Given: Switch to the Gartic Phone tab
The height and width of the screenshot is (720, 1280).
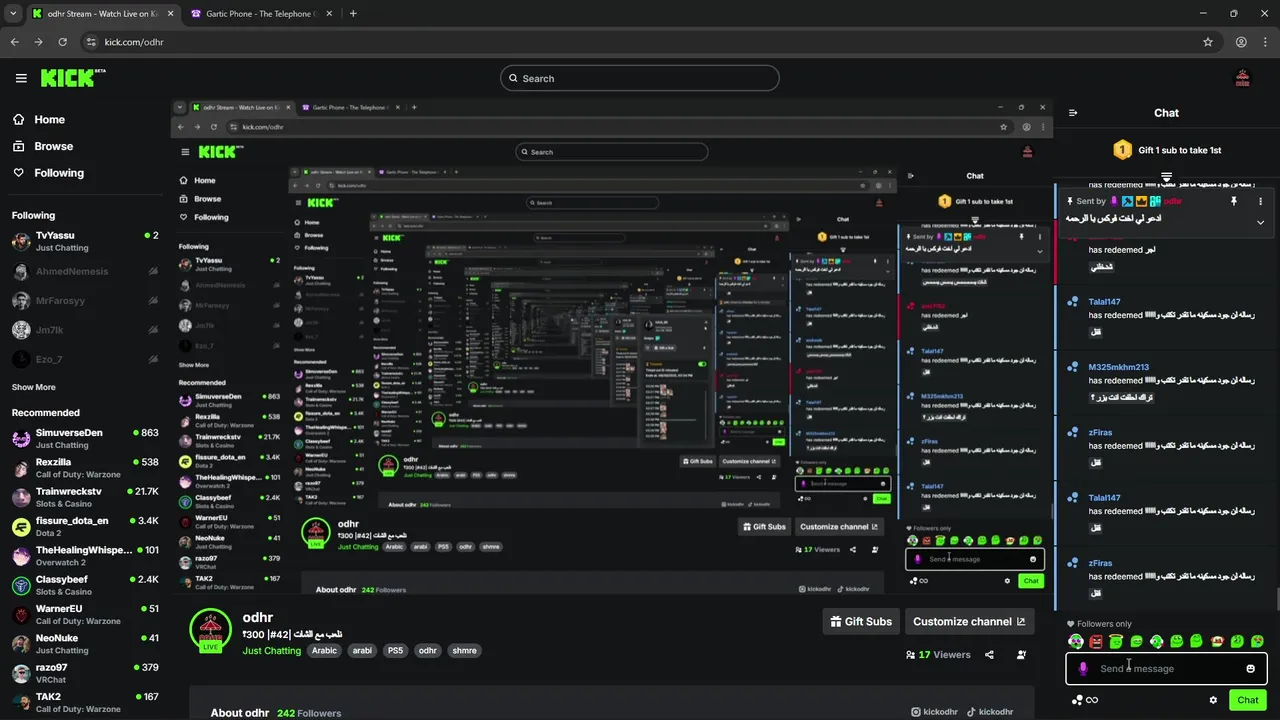Looking at the screenshot, I should (x=262, y=14).
